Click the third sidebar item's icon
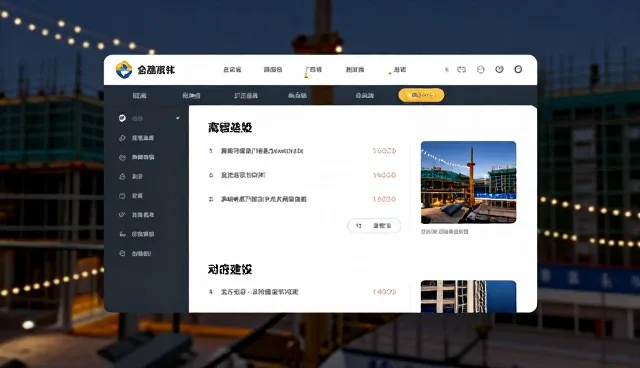 click(122, 157)
